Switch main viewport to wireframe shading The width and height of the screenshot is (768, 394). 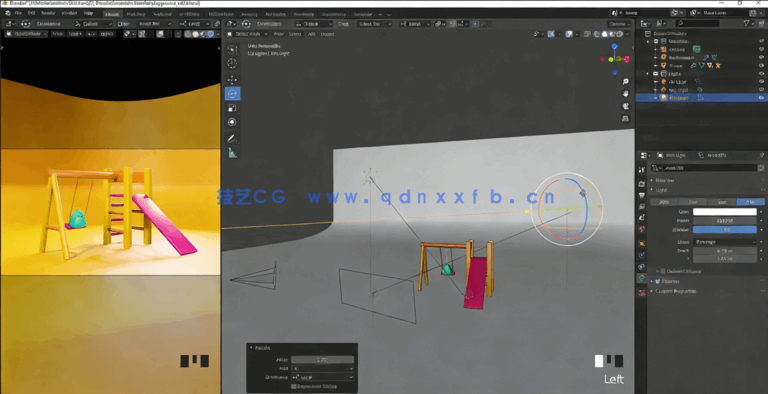pos(598,34)
